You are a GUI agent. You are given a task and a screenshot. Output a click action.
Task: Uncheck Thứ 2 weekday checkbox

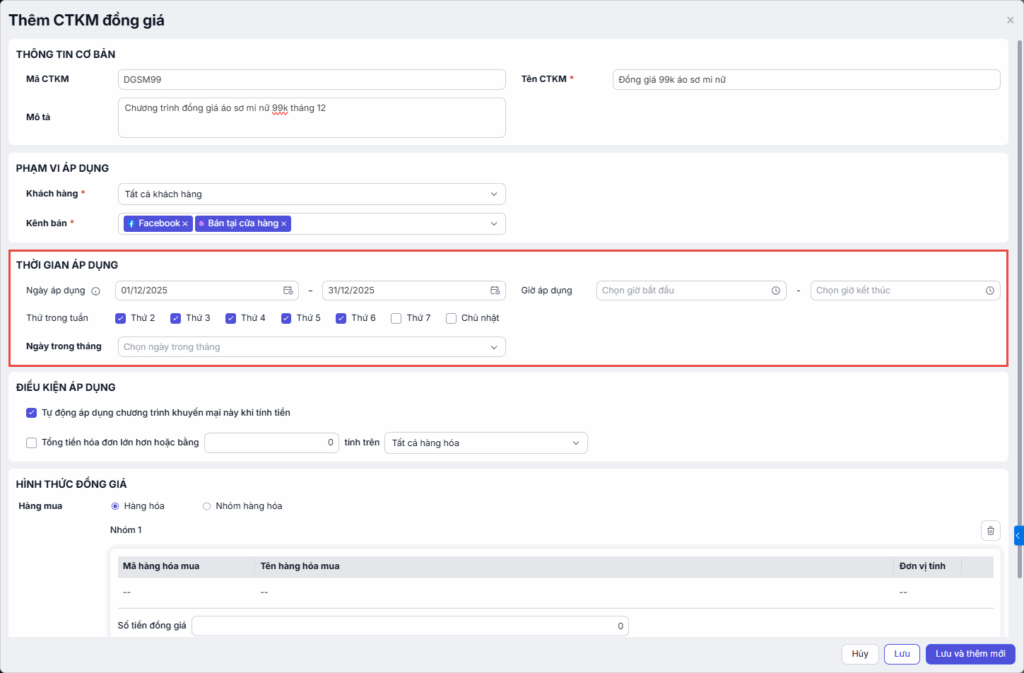tap(120, 318)
